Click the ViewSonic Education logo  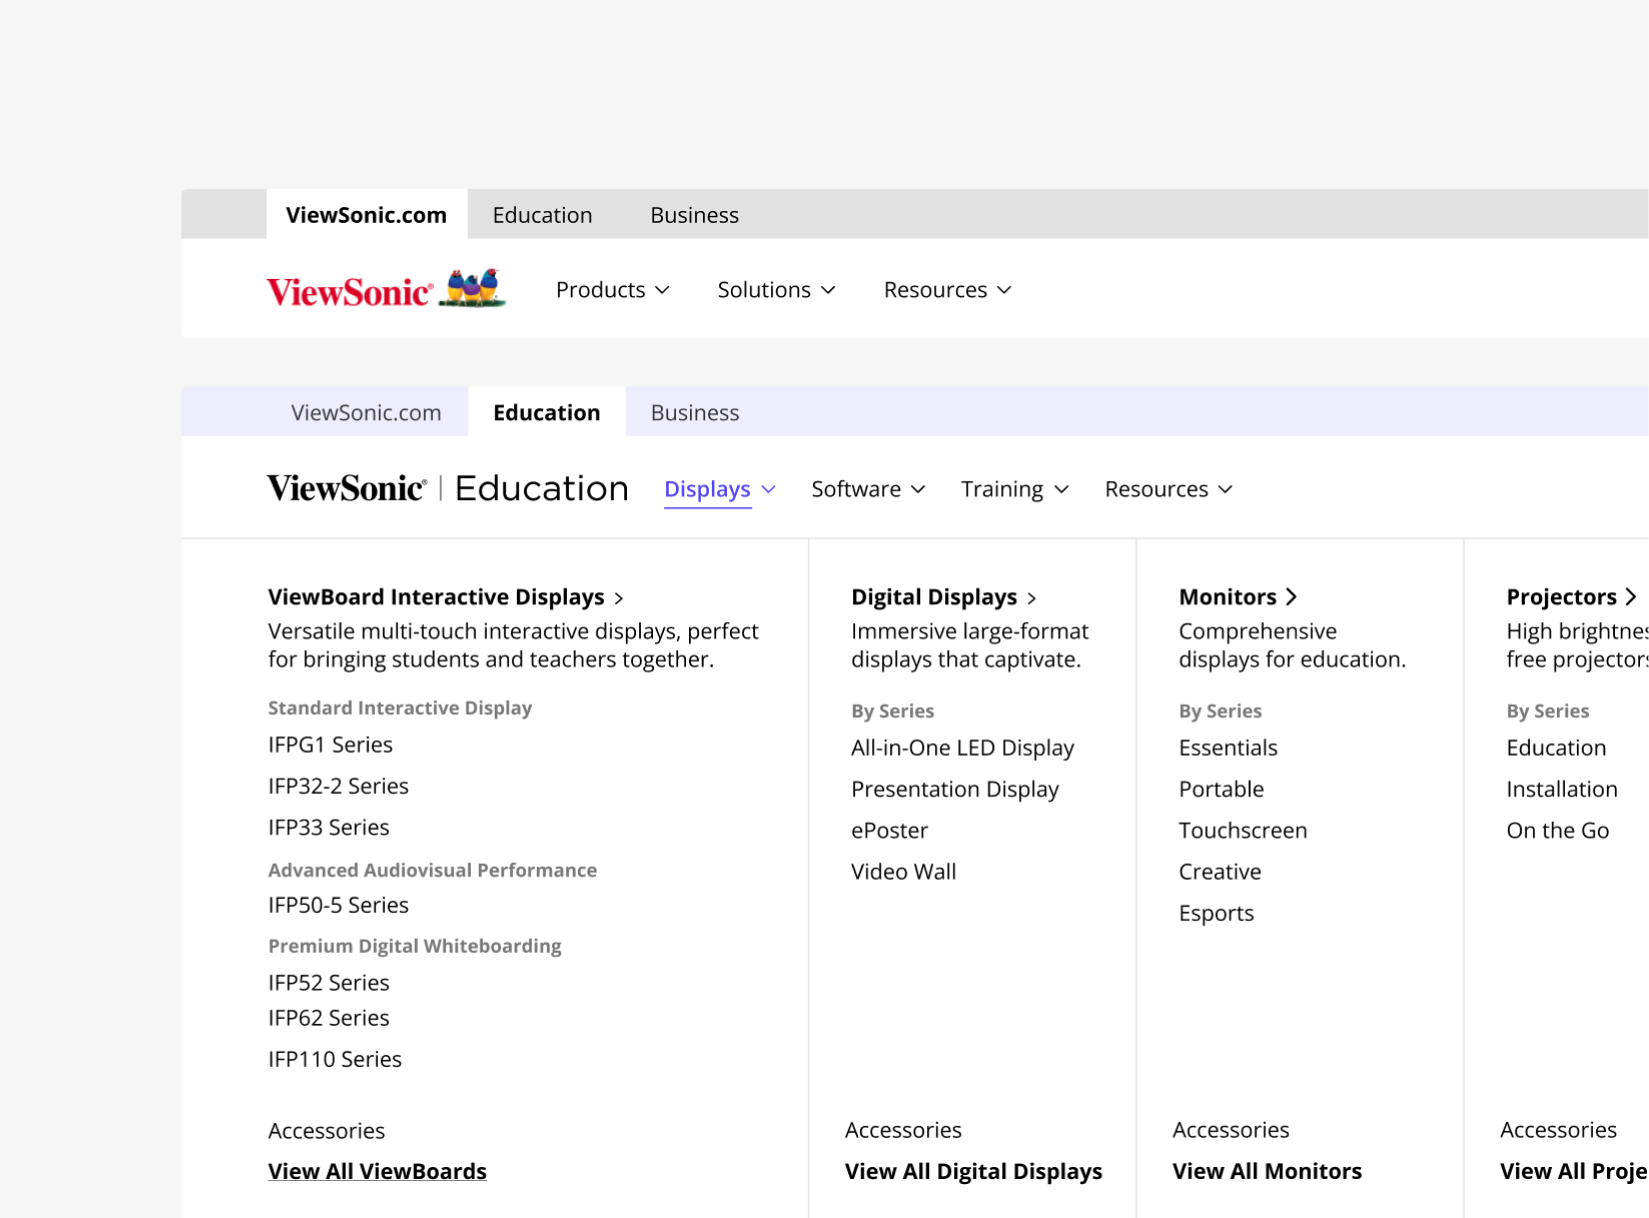coord(447,488)
